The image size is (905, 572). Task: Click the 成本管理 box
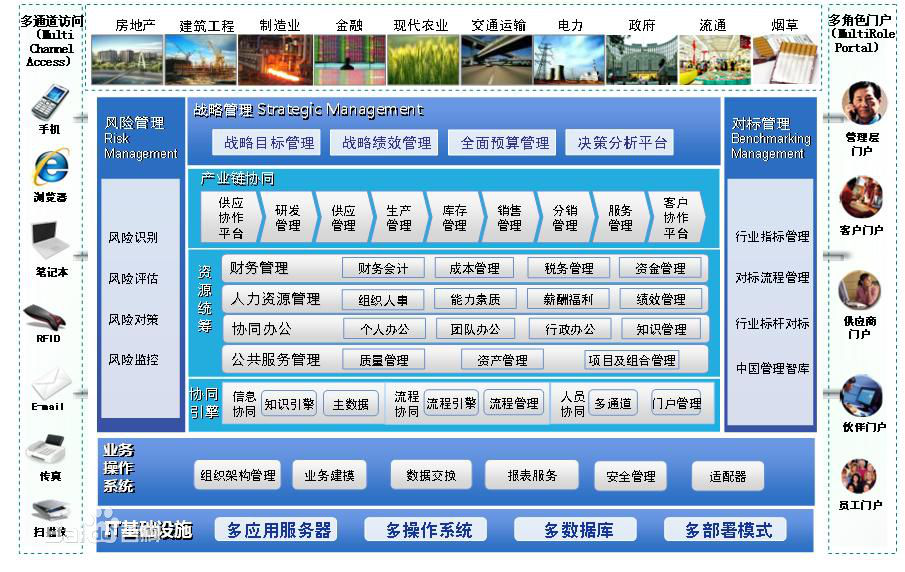click(474, 268)
